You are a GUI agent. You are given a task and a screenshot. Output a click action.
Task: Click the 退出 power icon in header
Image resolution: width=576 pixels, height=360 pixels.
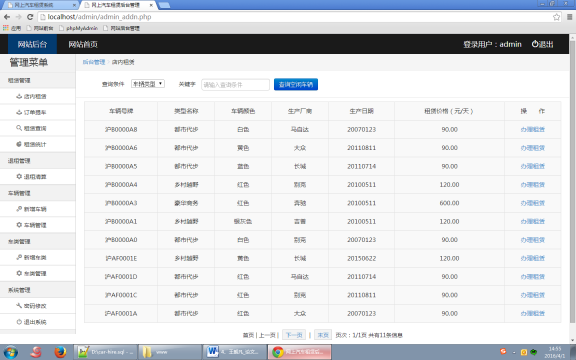(x=535, y=44)
